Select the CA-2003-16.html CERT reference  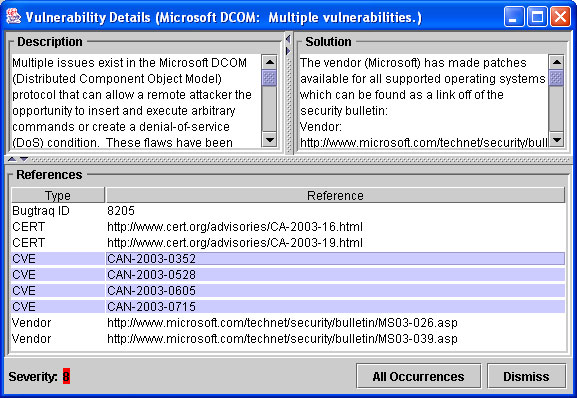[335, 227]
